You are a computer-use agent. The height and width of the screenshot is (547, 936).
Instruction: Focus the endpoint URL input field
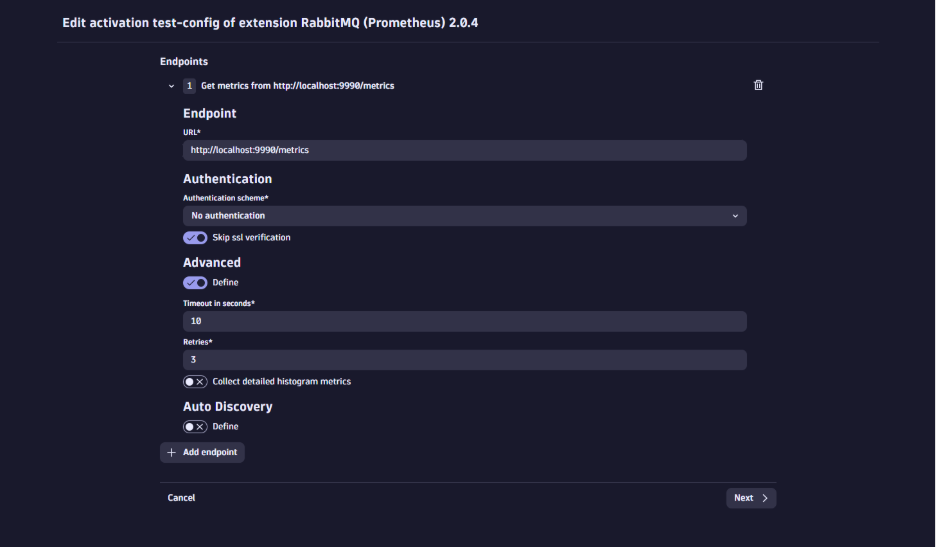click(x=464, y=150)
